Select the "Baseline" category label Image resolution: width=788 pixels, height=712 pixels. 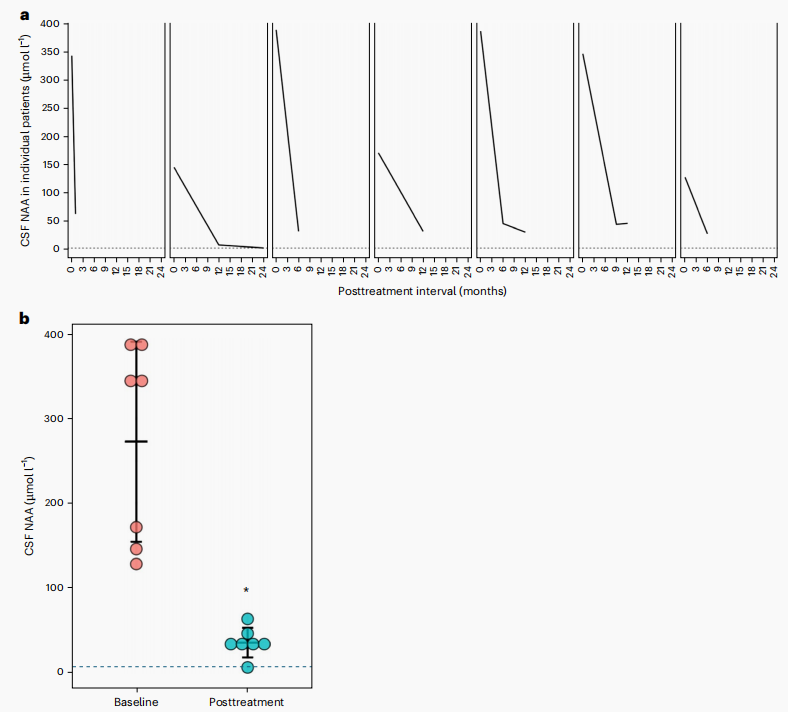136,702
